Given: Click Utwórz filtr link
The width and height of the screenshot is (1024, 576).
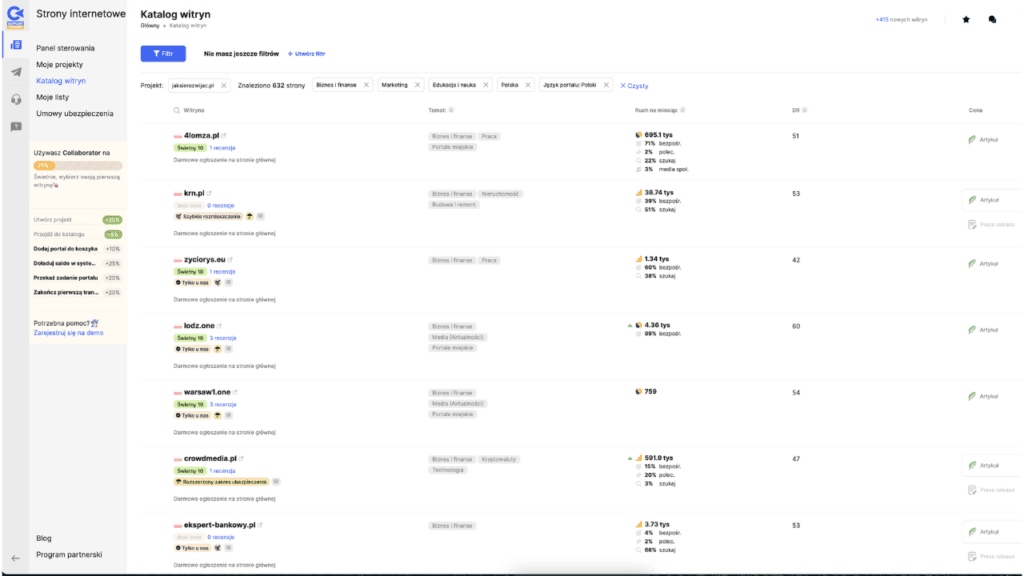Looking at the screenshot, I should (x=306, y=54).
